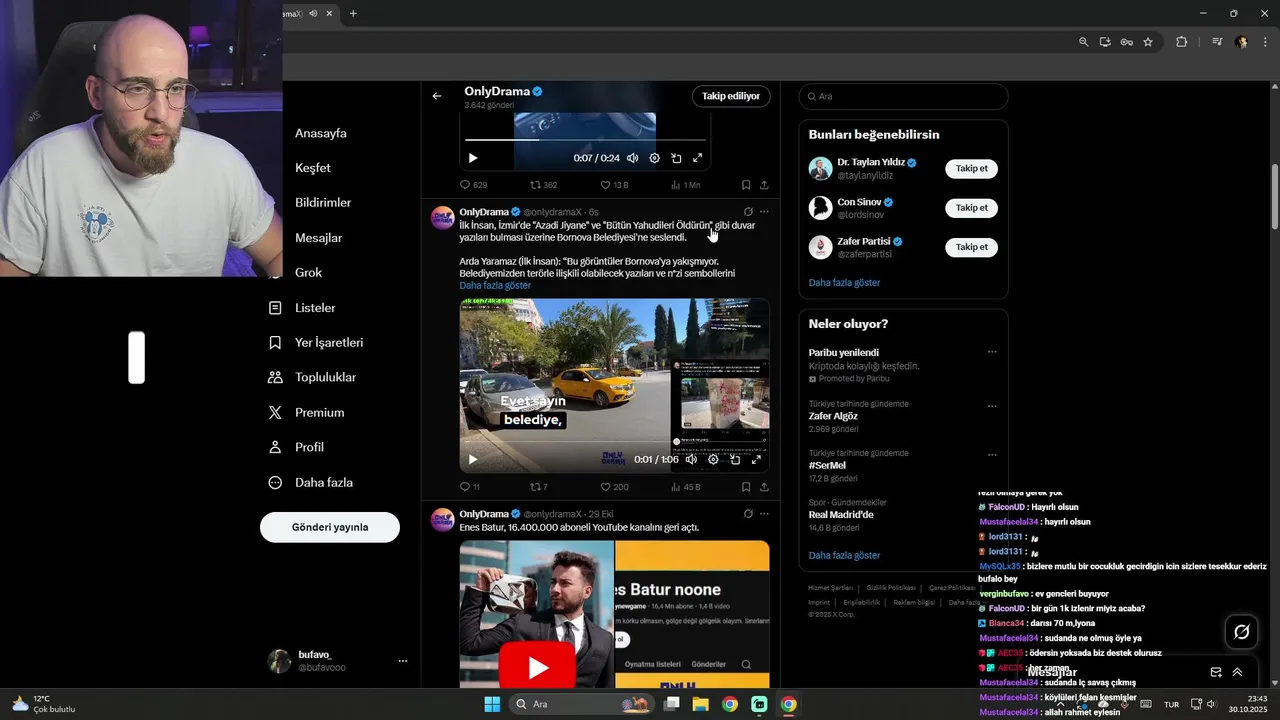The image size is (1280, 720).
Task: Open Keşfet in the sidebar
Action: (313, 168)
